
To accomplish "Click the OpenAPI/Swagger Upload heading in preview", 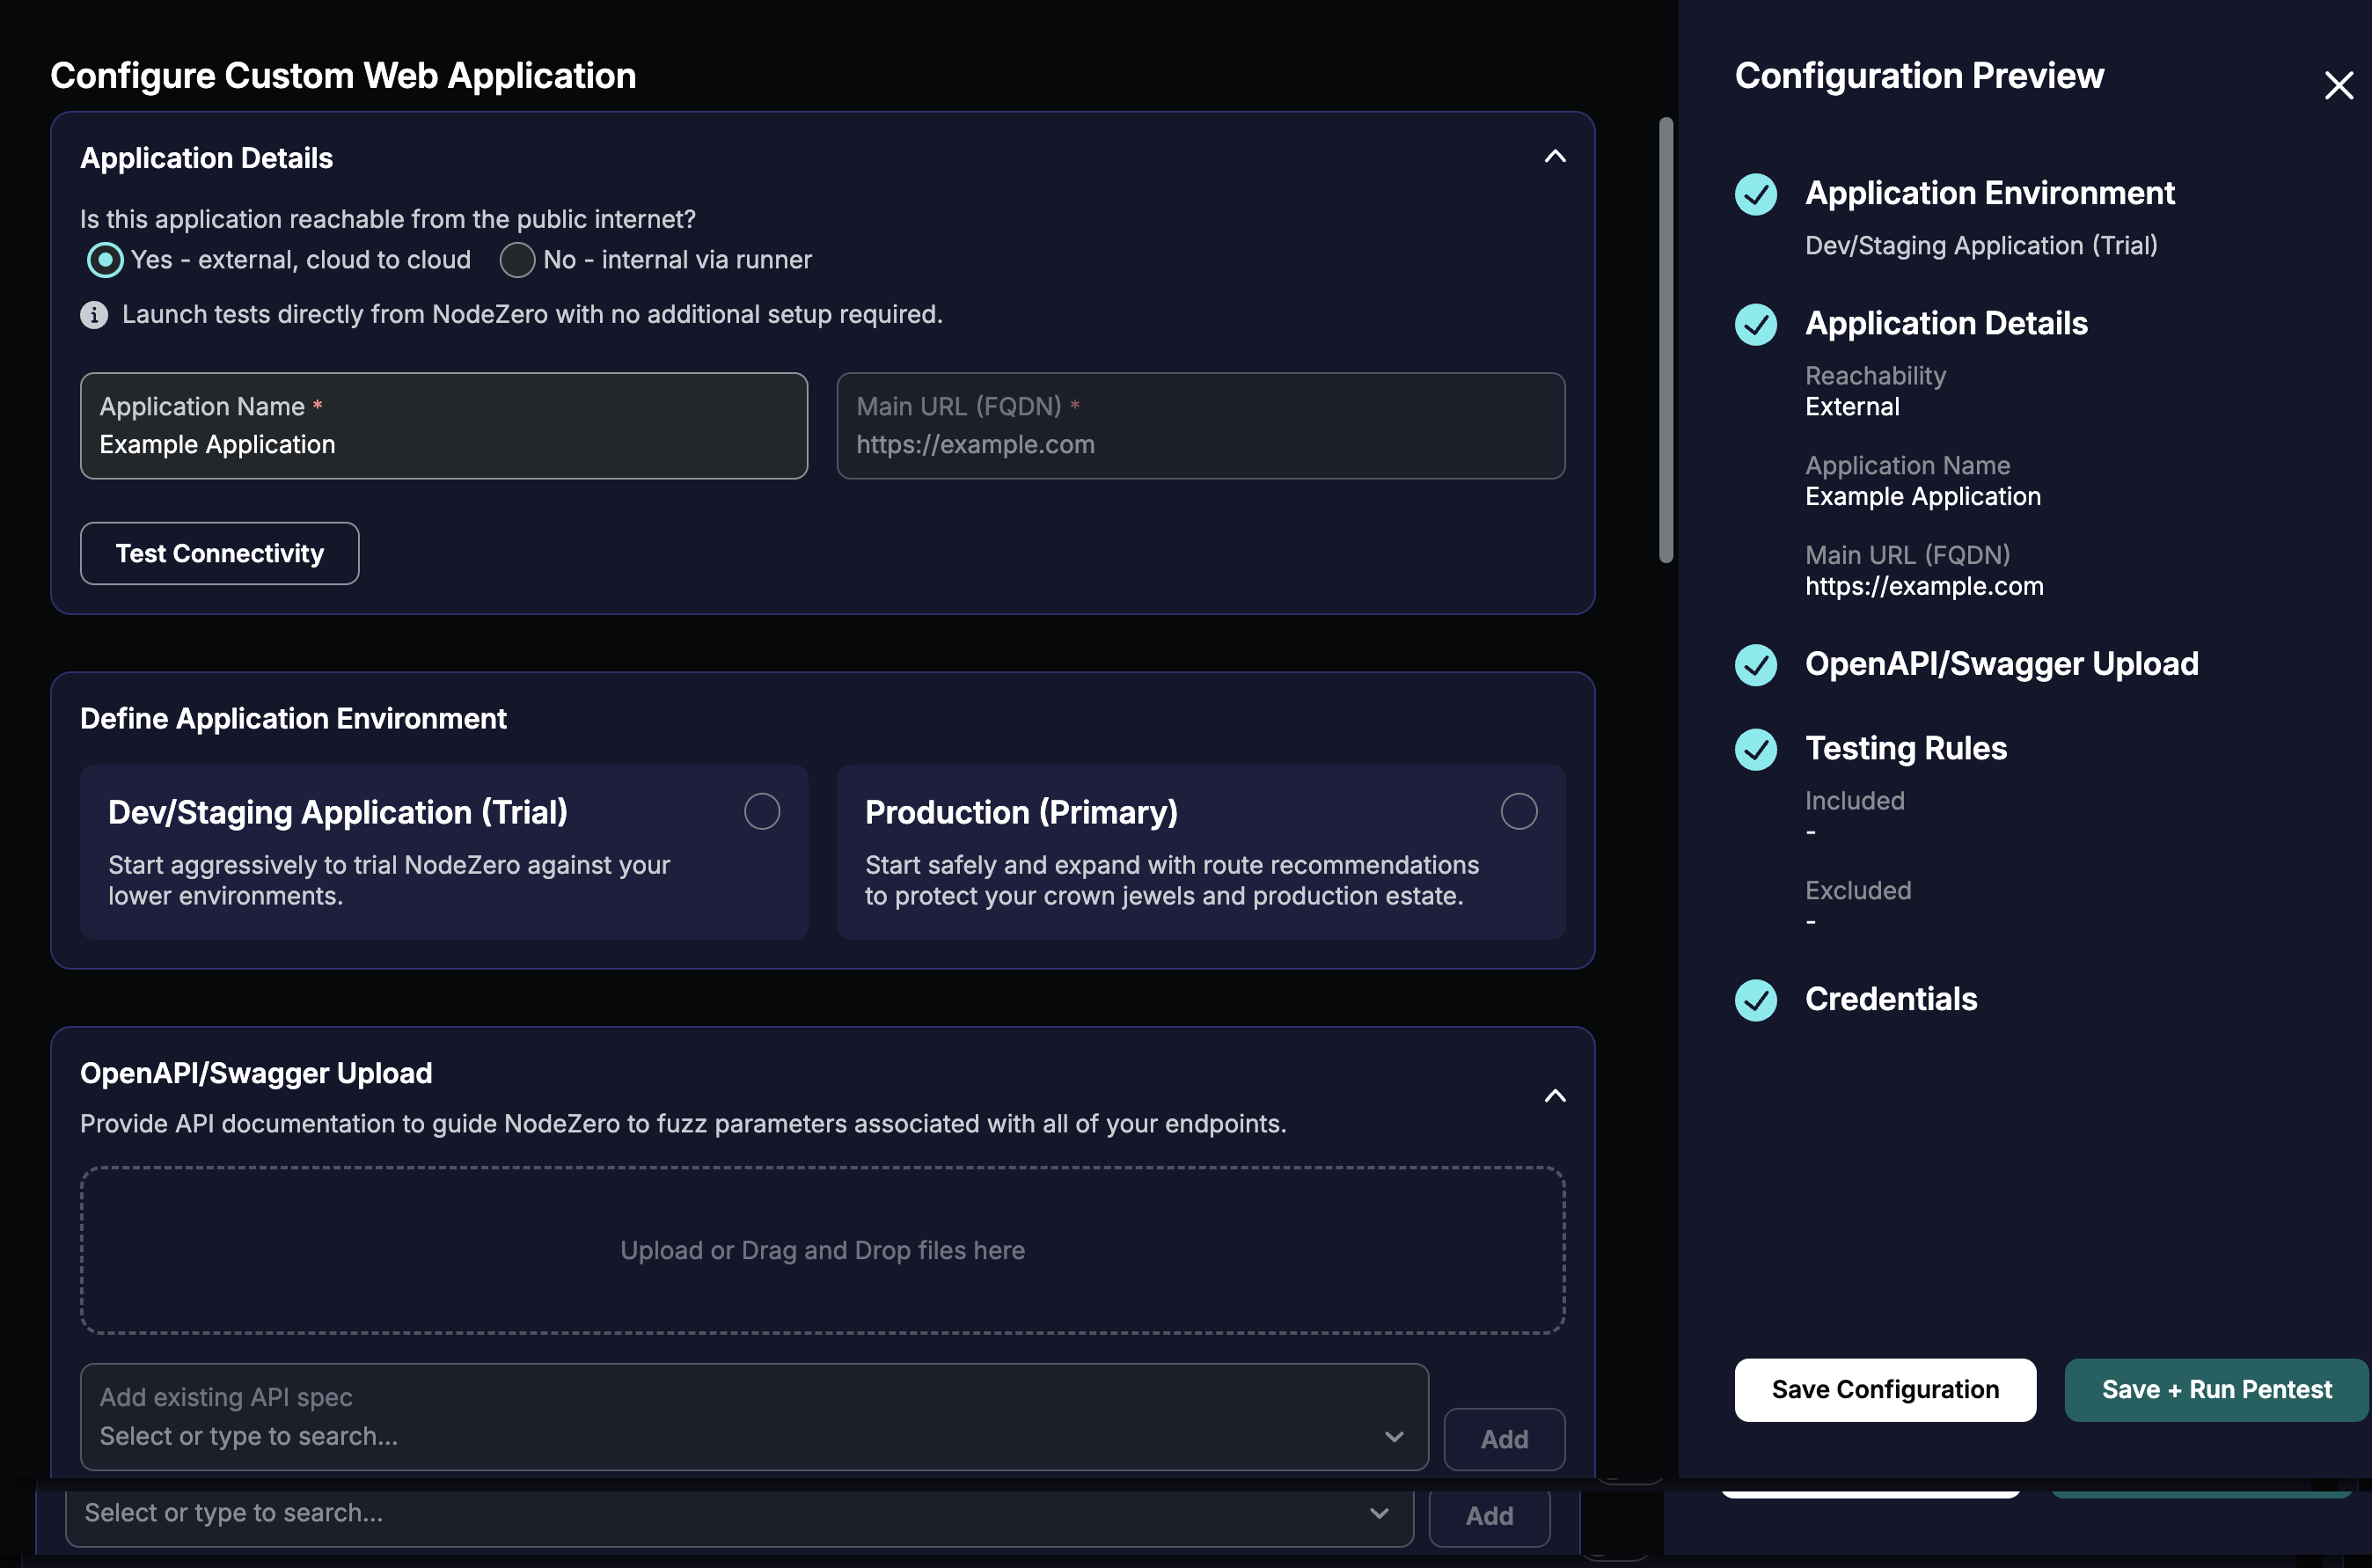I will click(2001, 664).
